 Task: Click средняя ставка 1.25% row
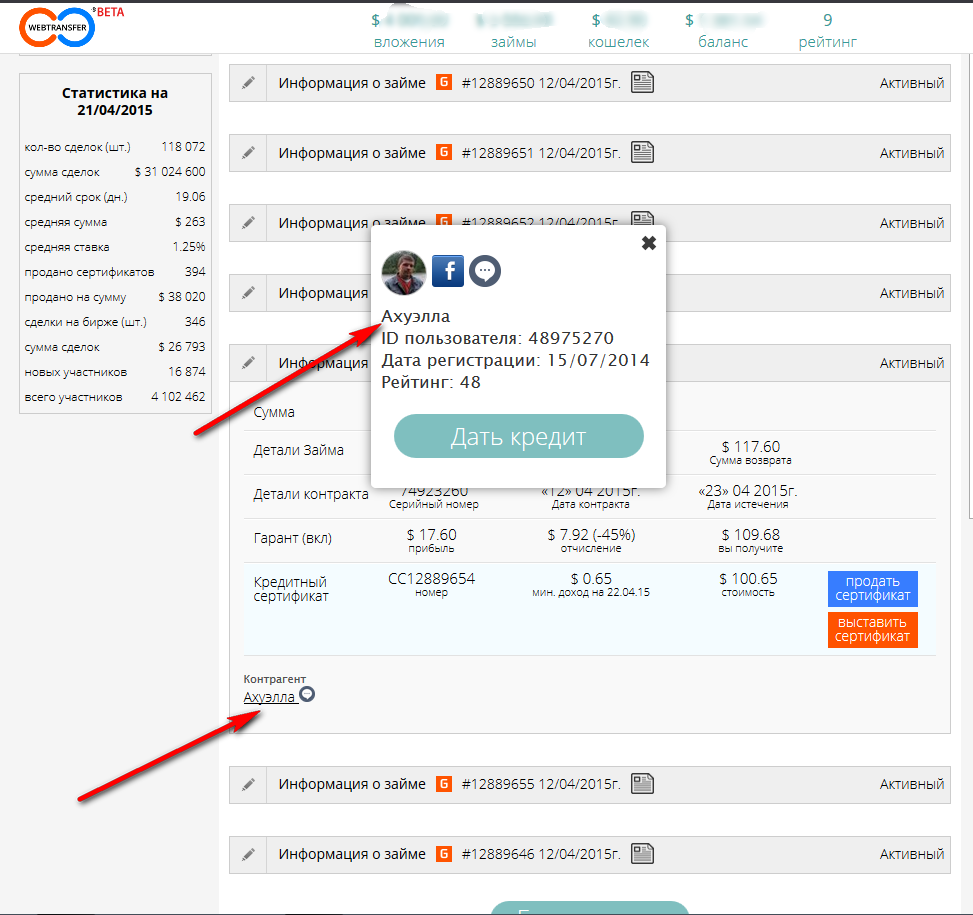pyautogui.click(x=115, y=247)
